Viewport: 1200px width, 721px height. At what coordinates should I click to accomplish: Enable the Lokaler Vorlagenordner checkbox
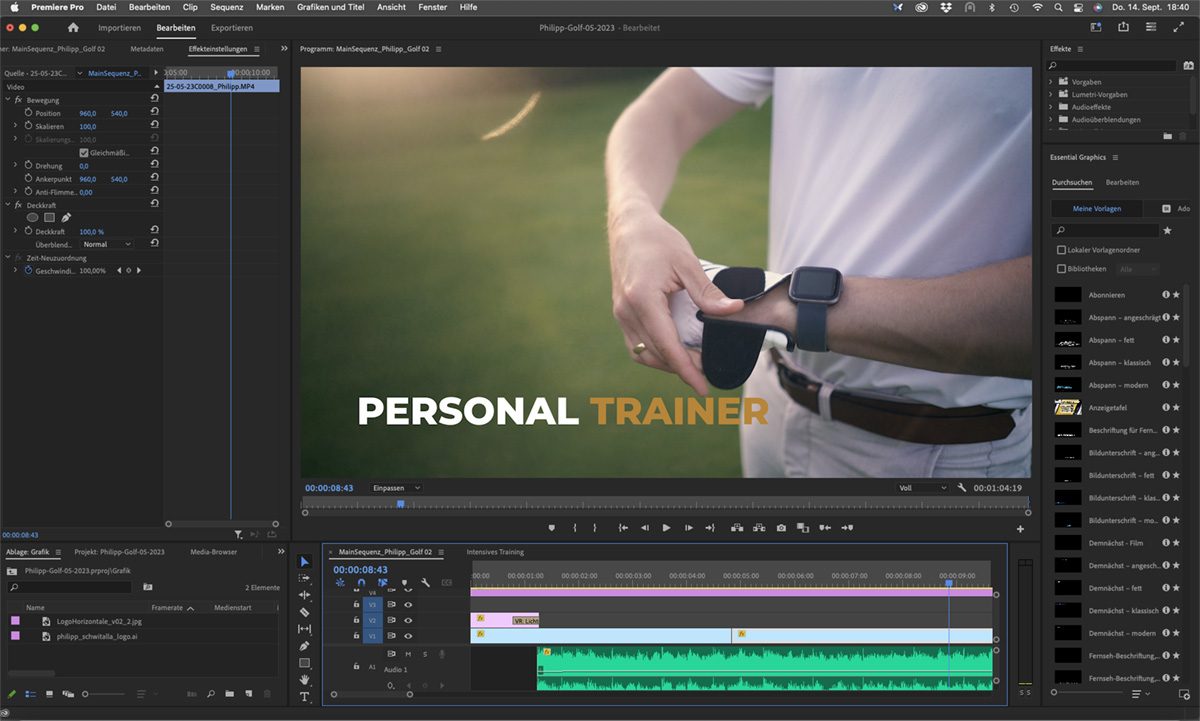click(1062, 250)
